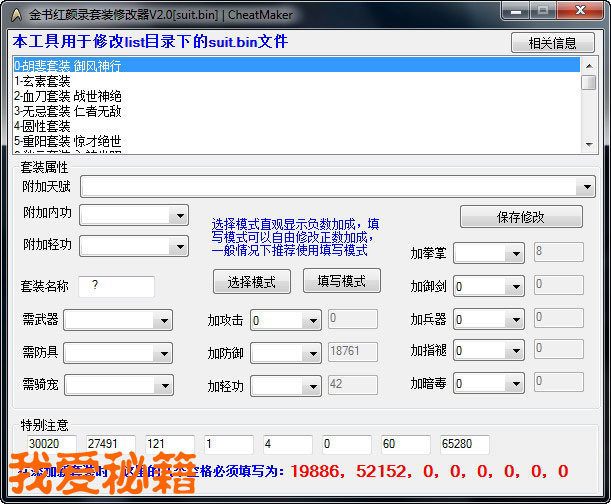Select list item 3-无忌套装 仁者无敌
The width and height of the screenshot is (611, 504).
[x=68, y=111]
